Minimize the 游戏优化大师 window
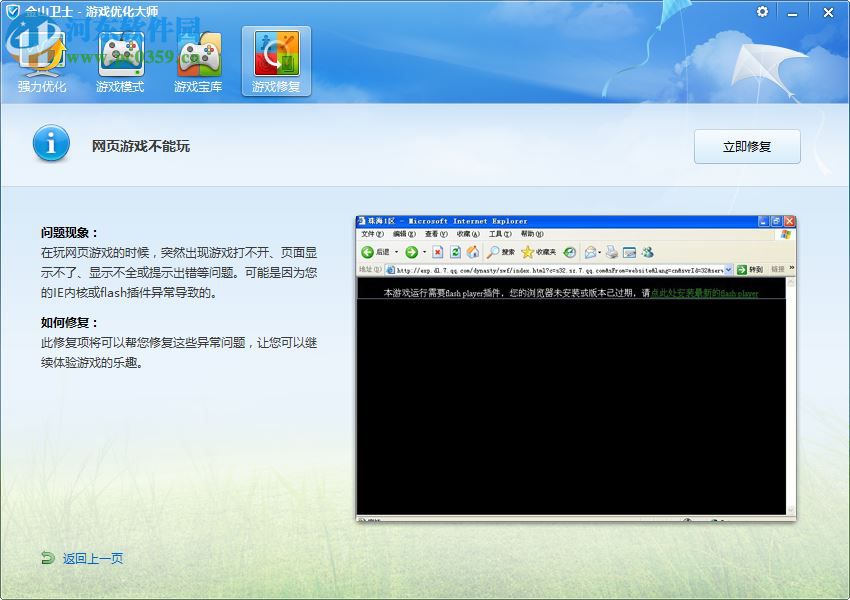The width and height of the screenshot is (850, 600). pos(793,12)
